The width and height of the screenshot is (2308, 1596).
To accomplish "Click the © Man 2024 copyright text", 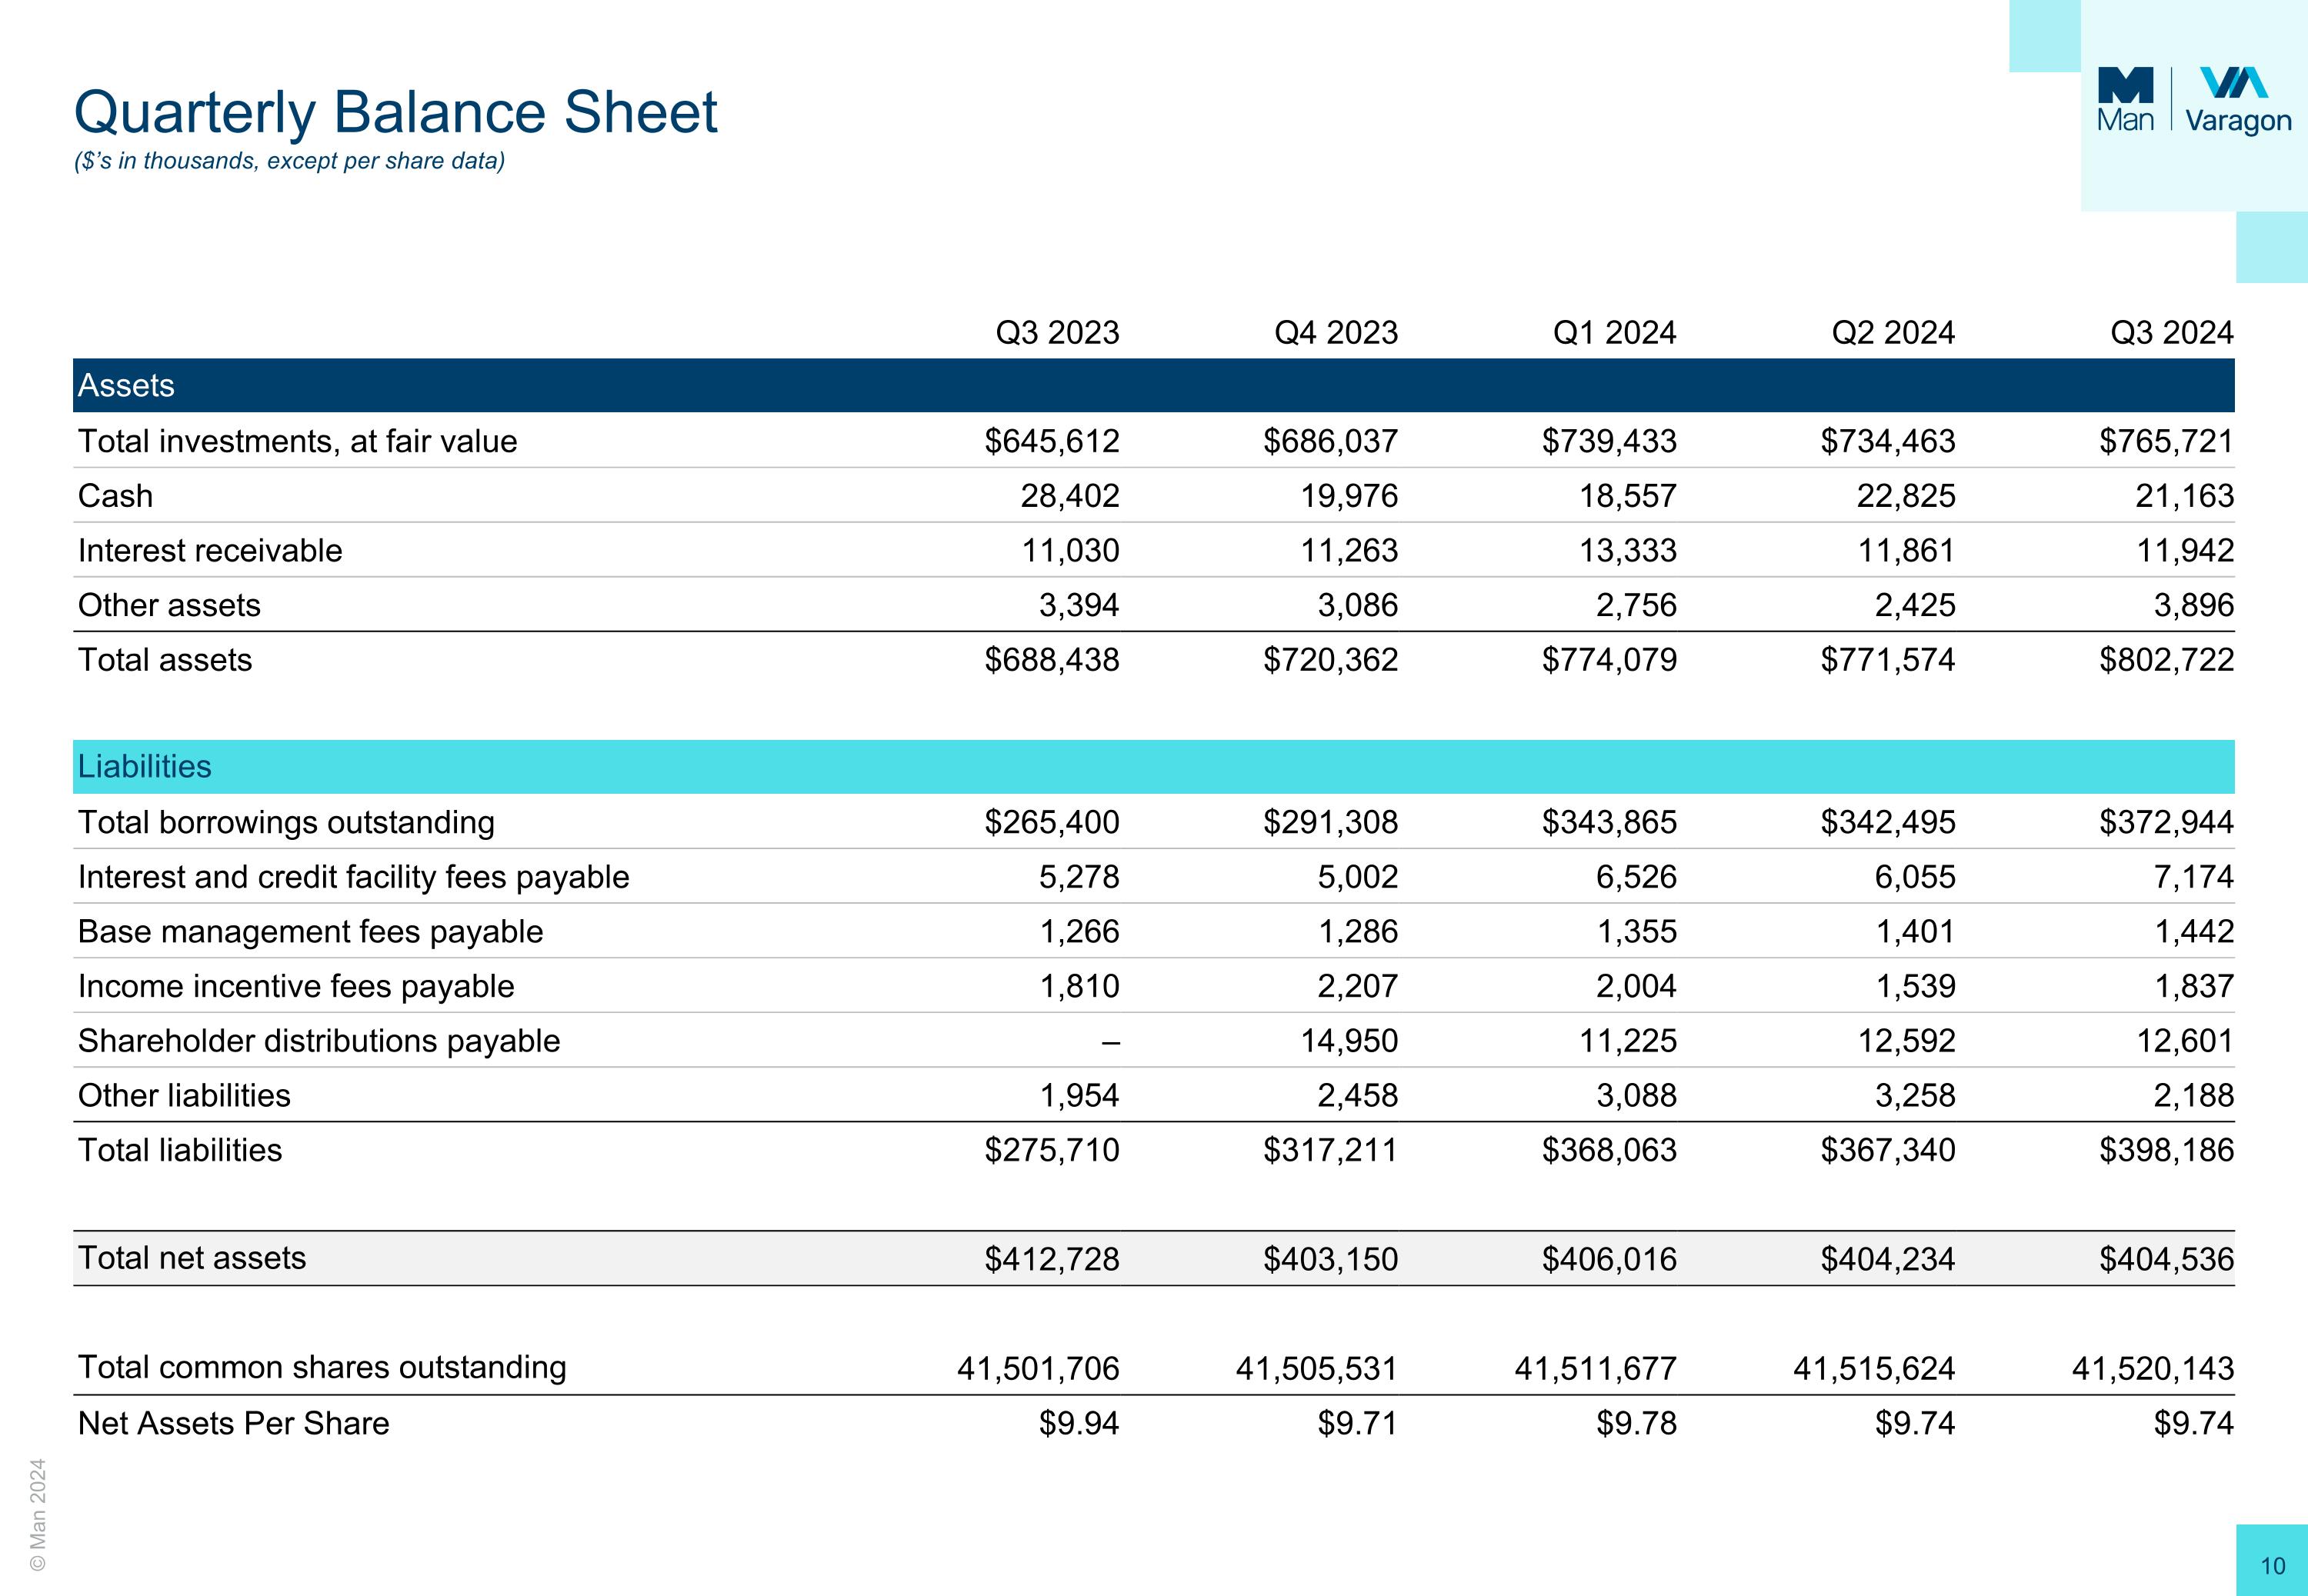I will 38,1514.
